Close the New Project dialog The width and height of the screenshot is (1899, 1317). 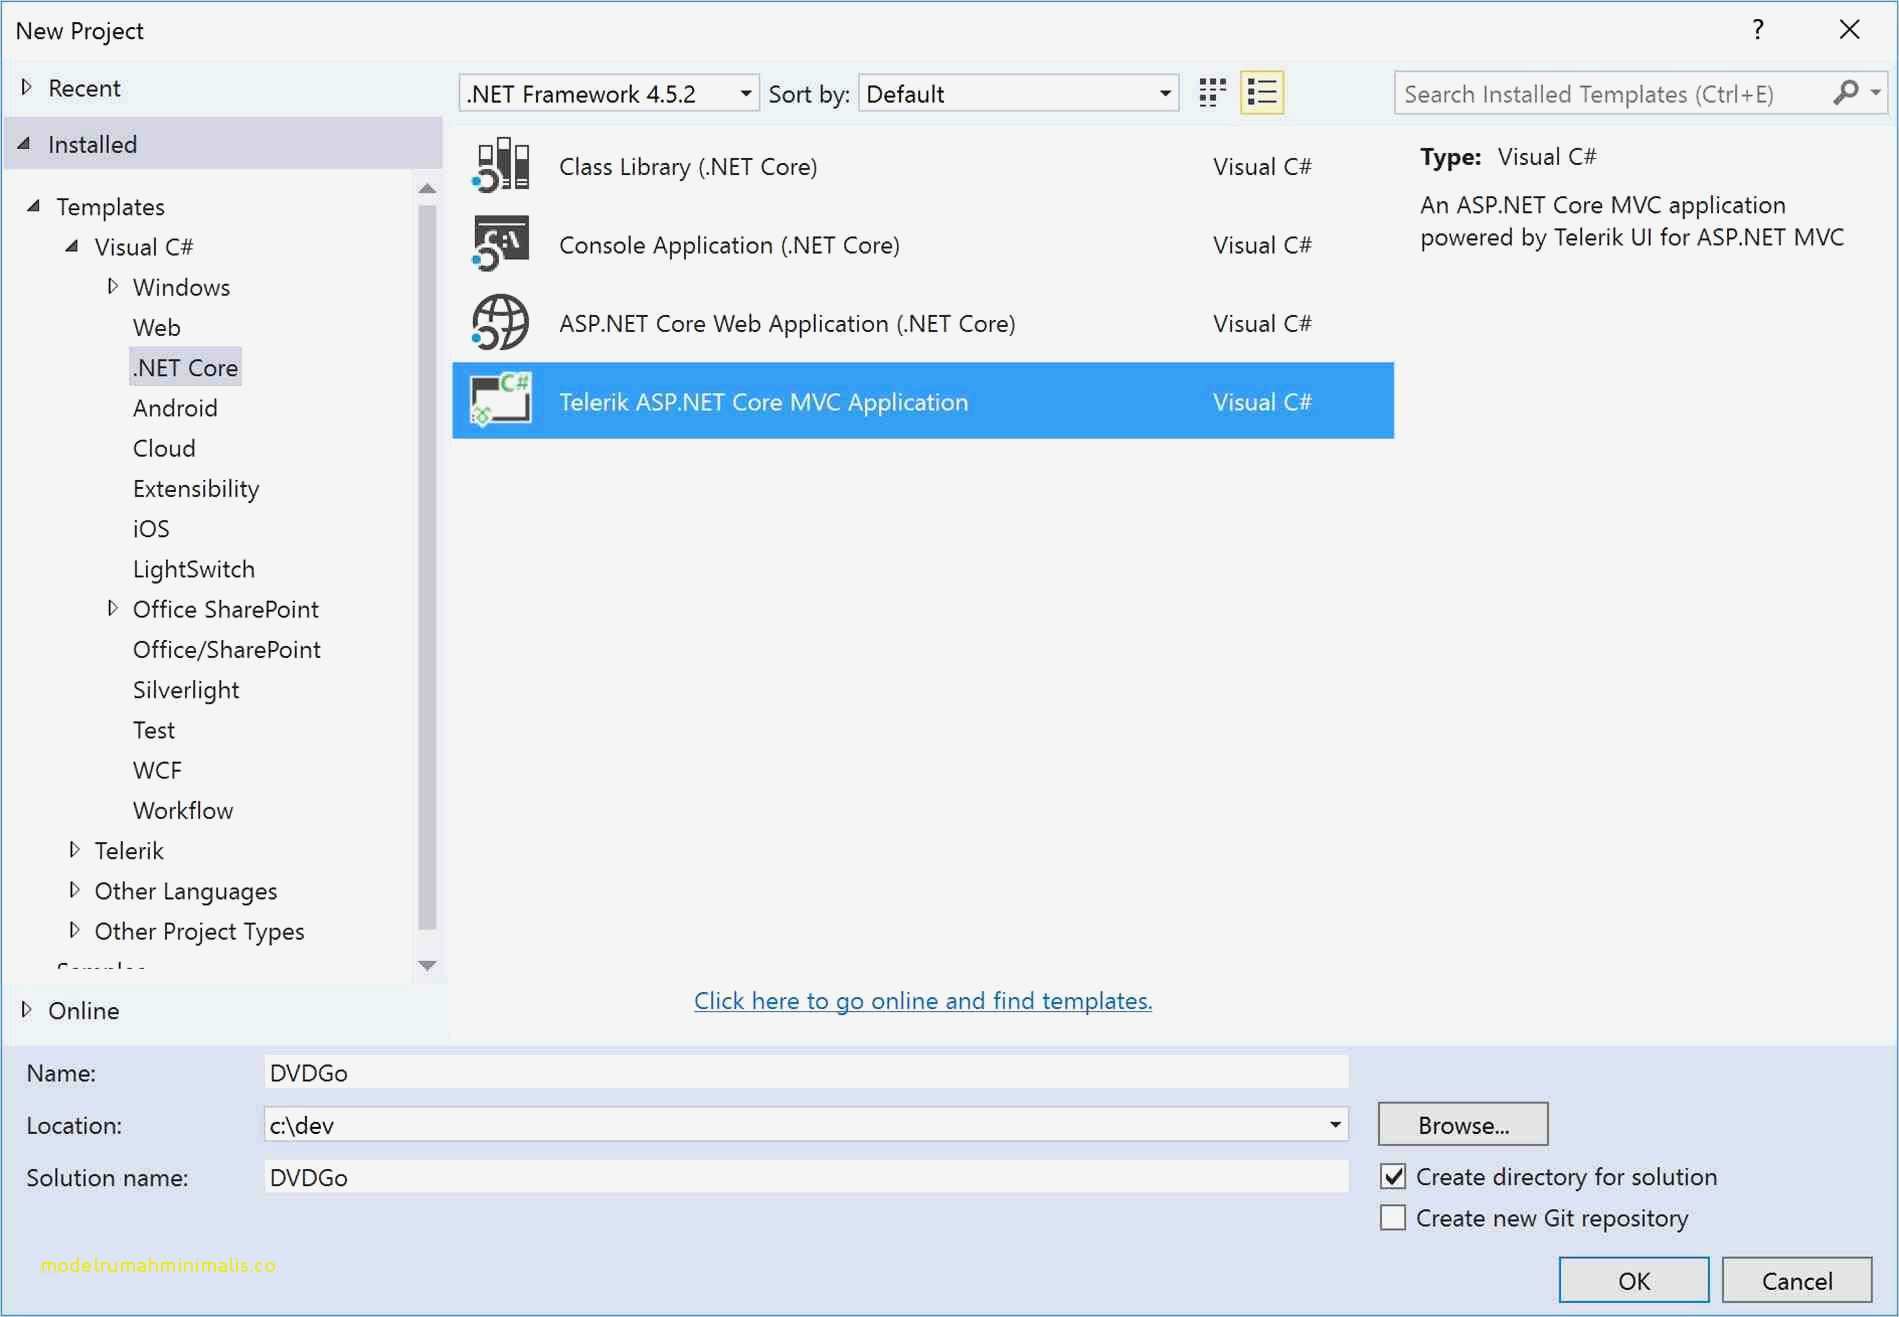click(1850, 30)
